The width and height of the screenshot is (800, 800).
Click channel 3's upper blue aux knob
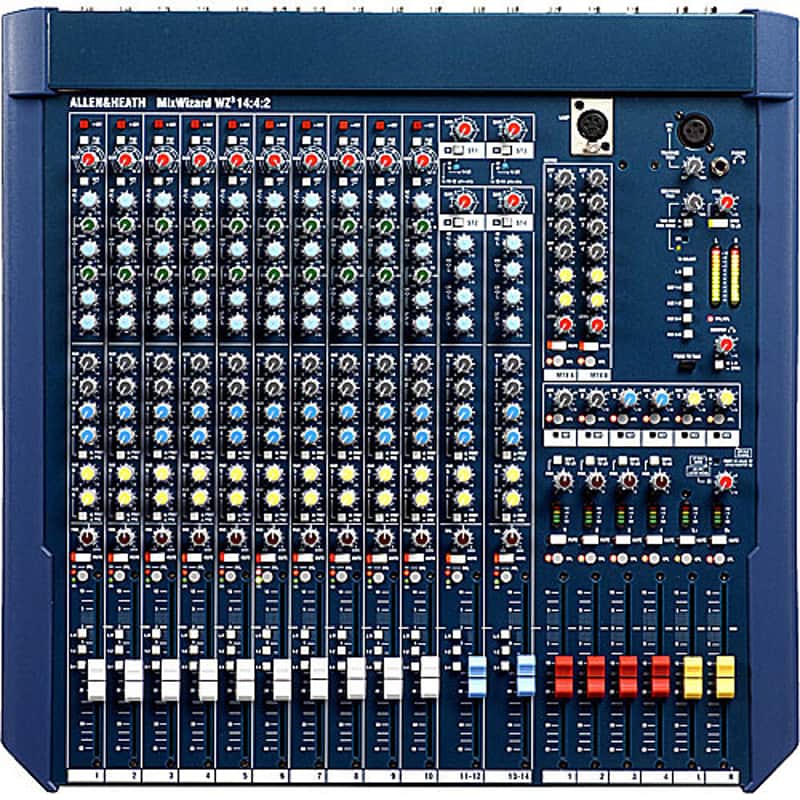[x=163, y=411]
